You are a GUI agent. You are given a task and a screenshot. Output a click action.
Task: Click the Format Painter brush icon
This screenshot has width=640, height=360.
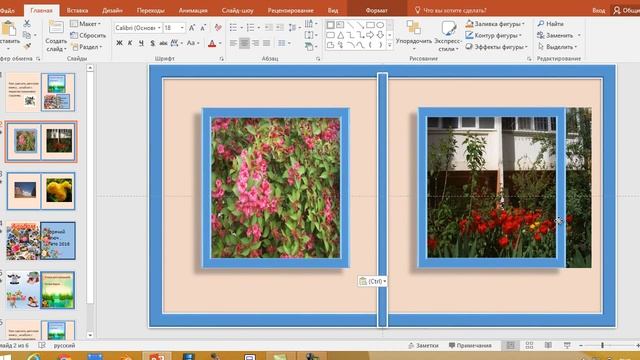[x=27, y=47]
